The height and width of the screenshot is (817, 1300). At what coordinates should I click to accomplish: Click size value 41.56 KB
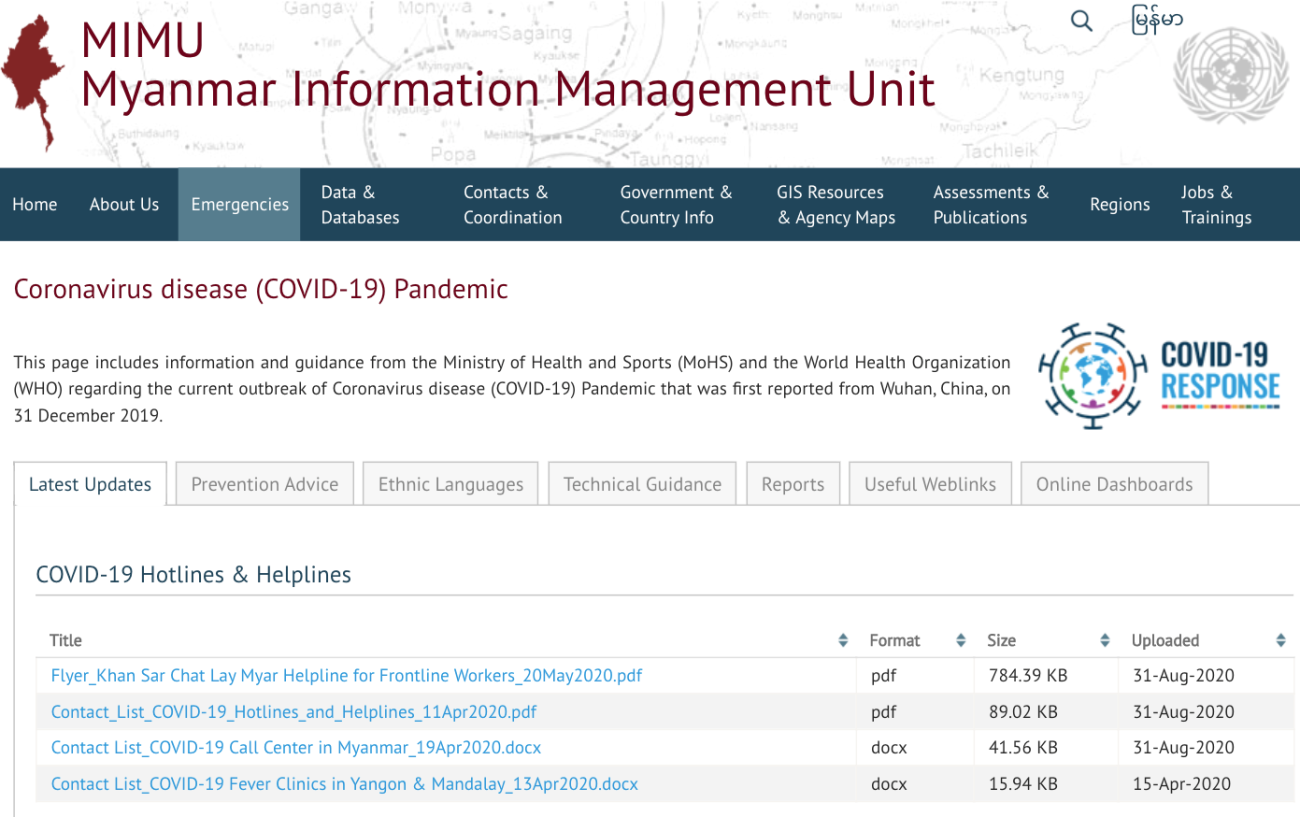tap(1023, 748)
